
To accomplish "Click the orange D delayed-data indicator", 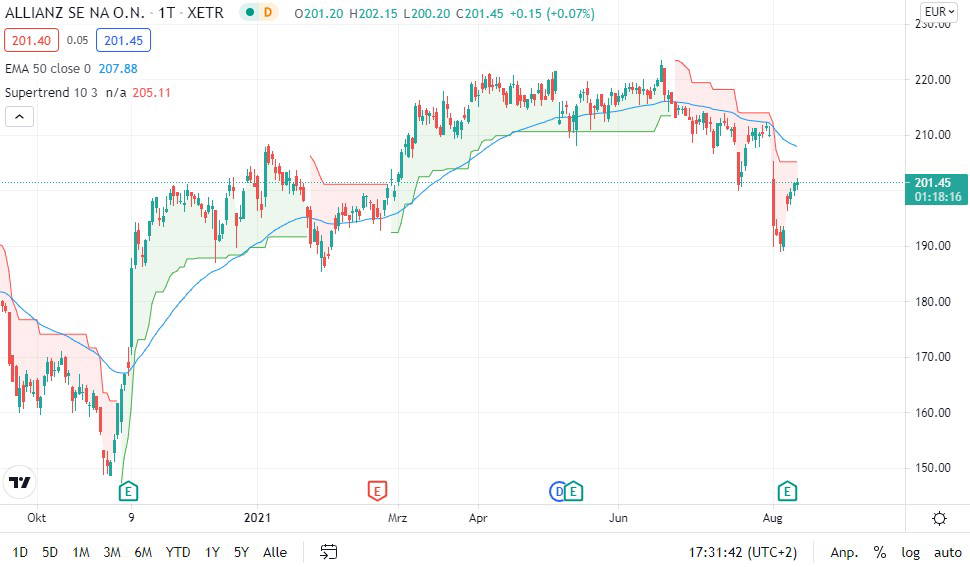I will pyautogui.click(x=268, y=12).
